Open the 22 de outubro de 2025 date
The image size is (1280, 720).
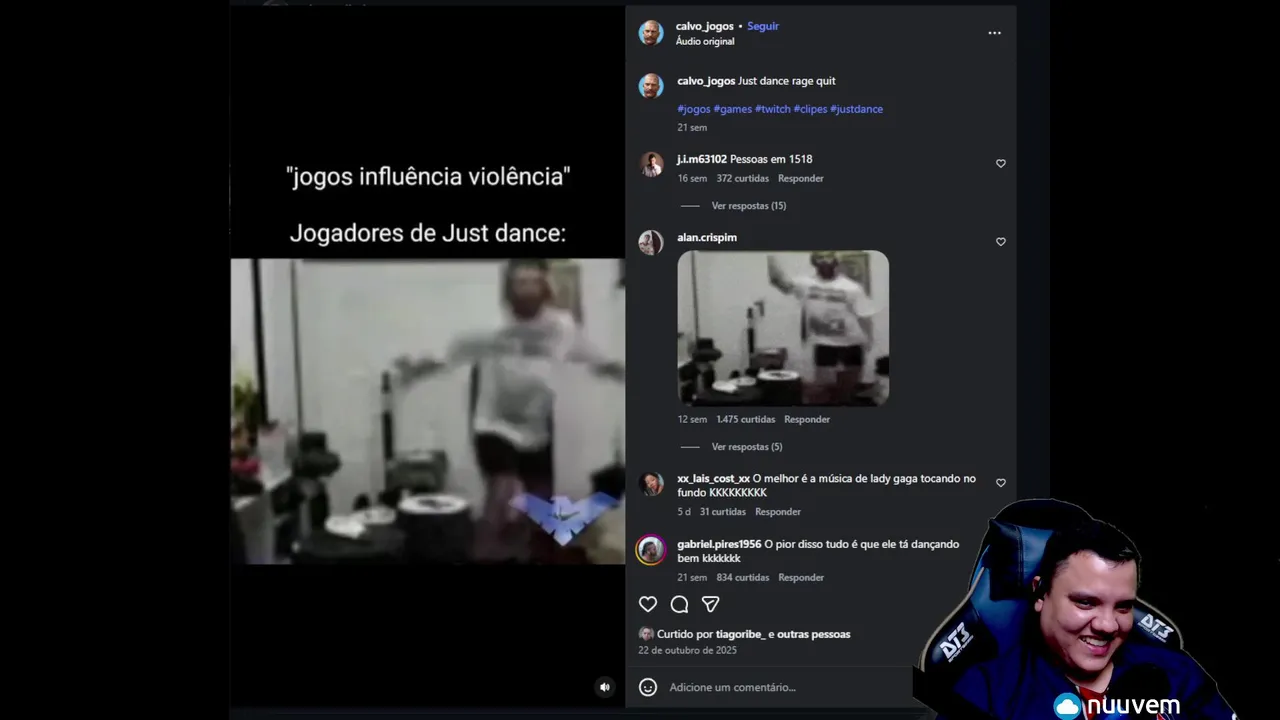point(688,650)
